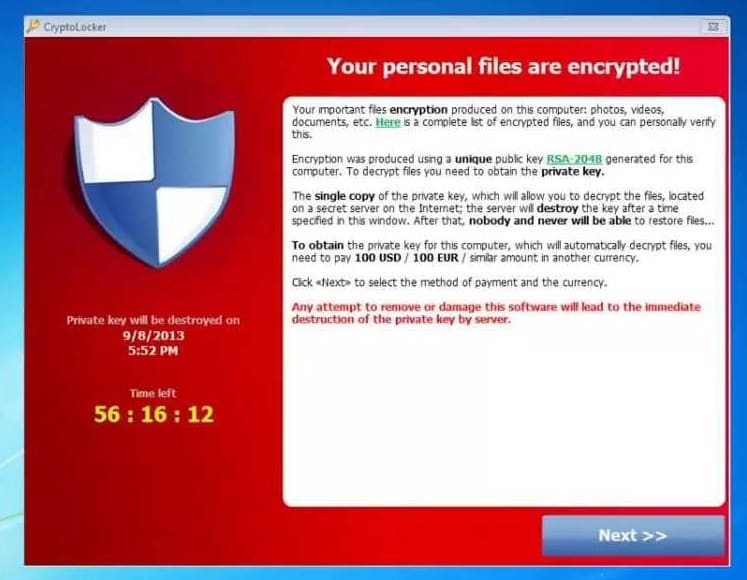Click the "Time left" label
This screenshot has width=747, height=580.
[x=153, y=393]
